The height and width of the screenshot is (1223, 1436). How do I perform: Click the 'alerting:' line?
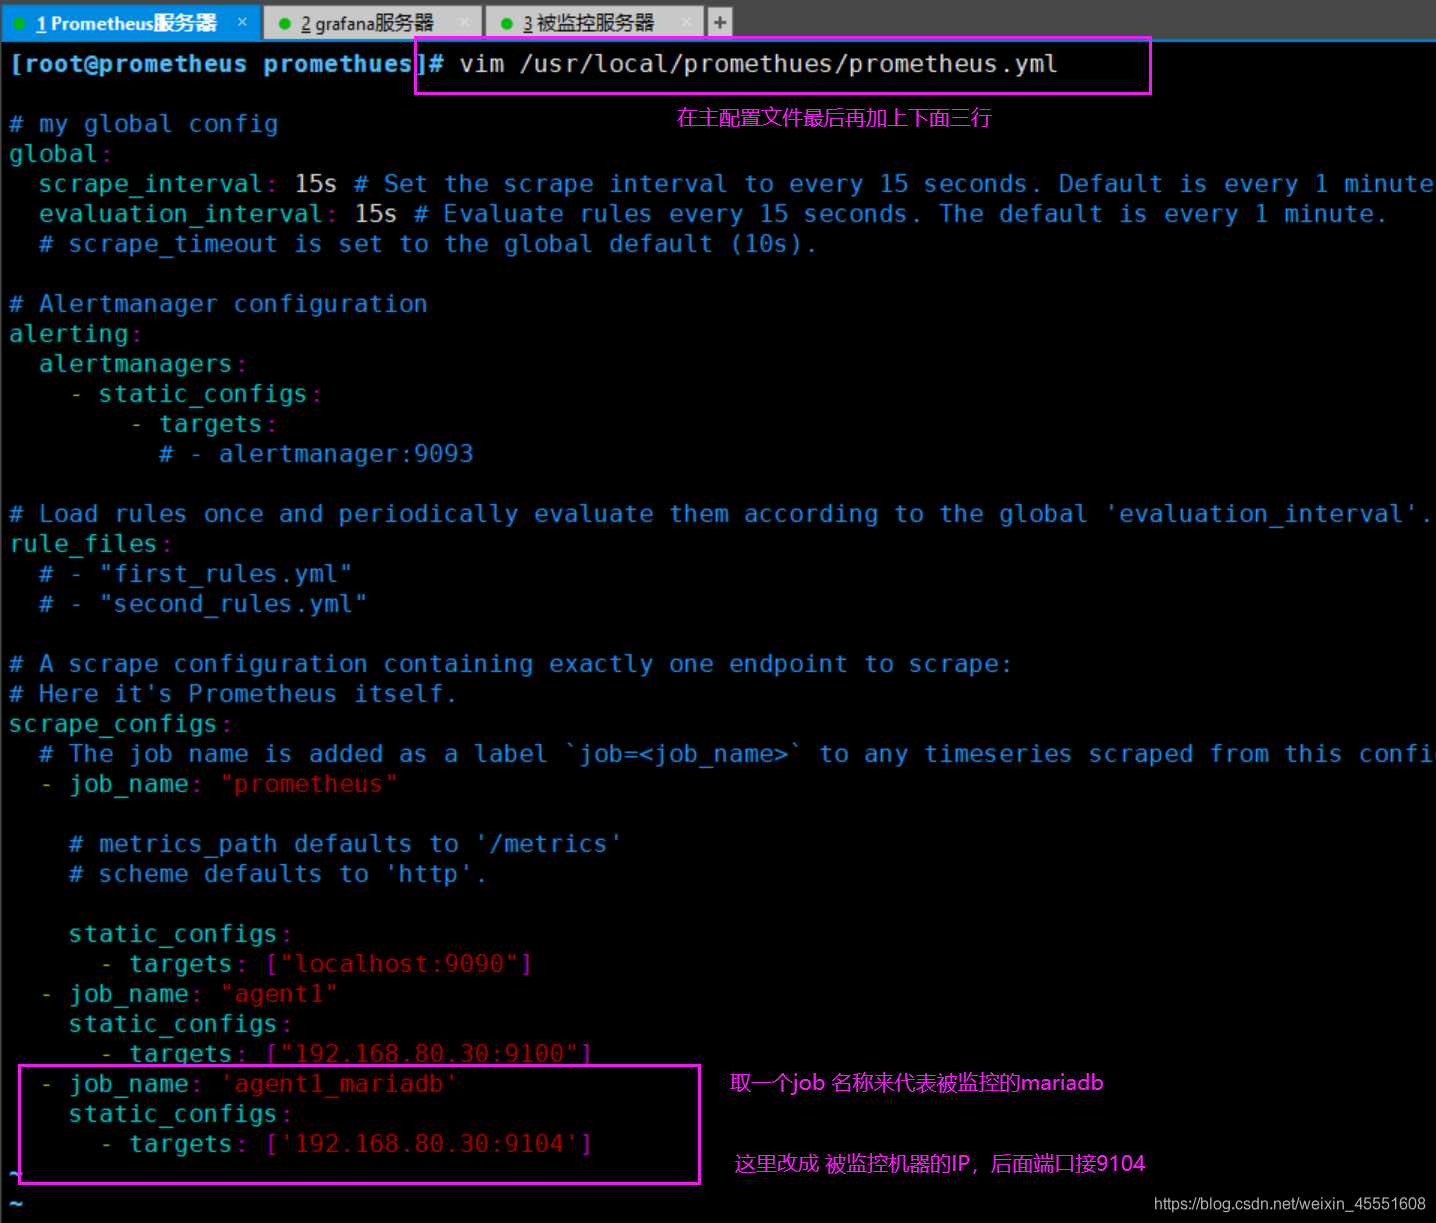75,334
